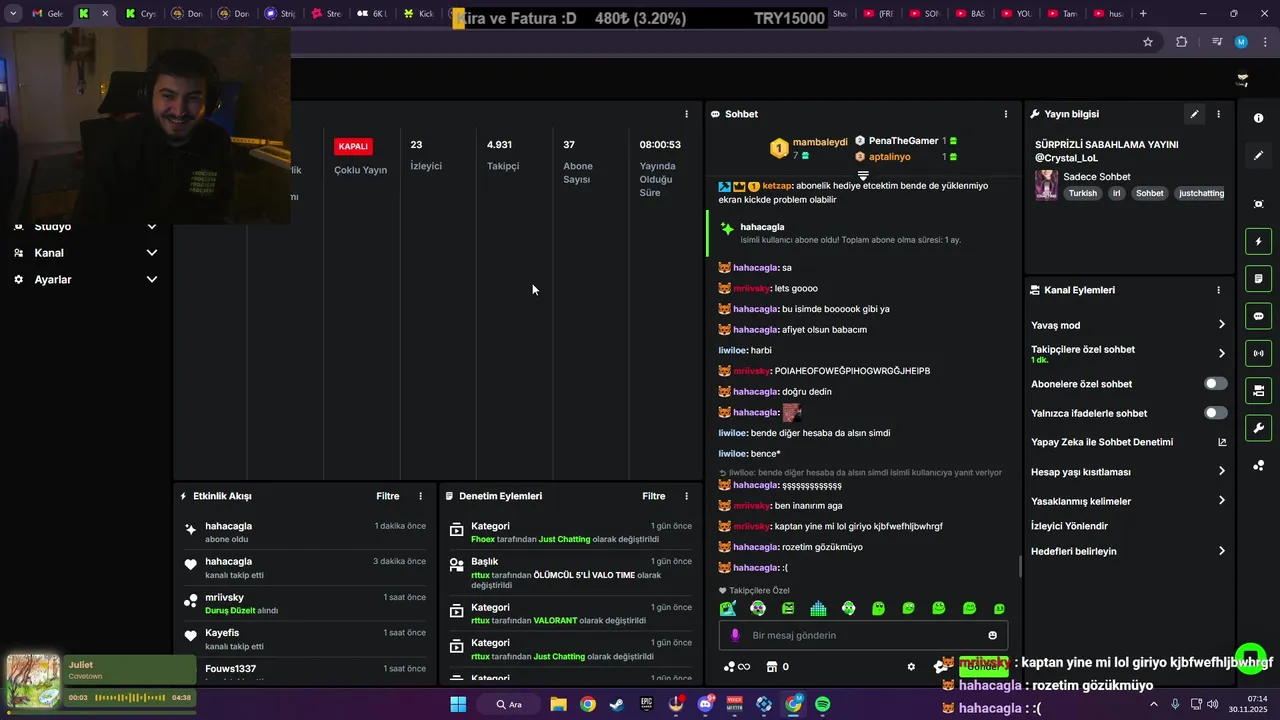Screen dimensions: 1280x720
Task: Open the shop icon showing 0
Action: (x=778, y=667)
